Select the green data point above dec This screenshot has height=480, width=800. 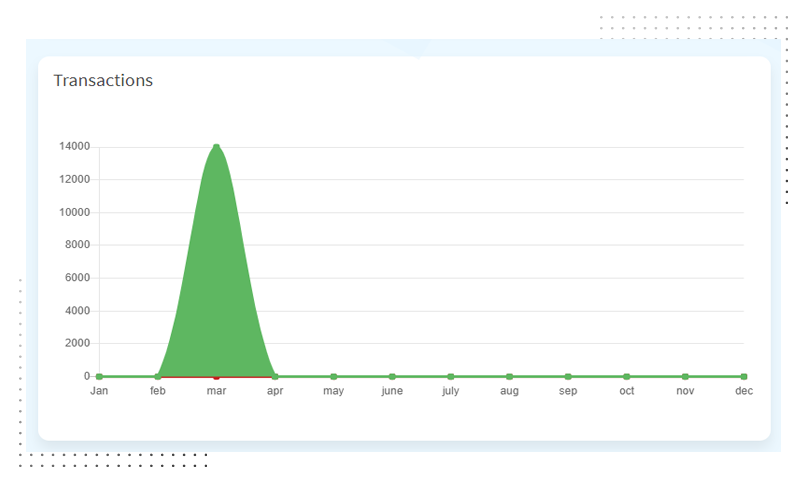[743, 376]
